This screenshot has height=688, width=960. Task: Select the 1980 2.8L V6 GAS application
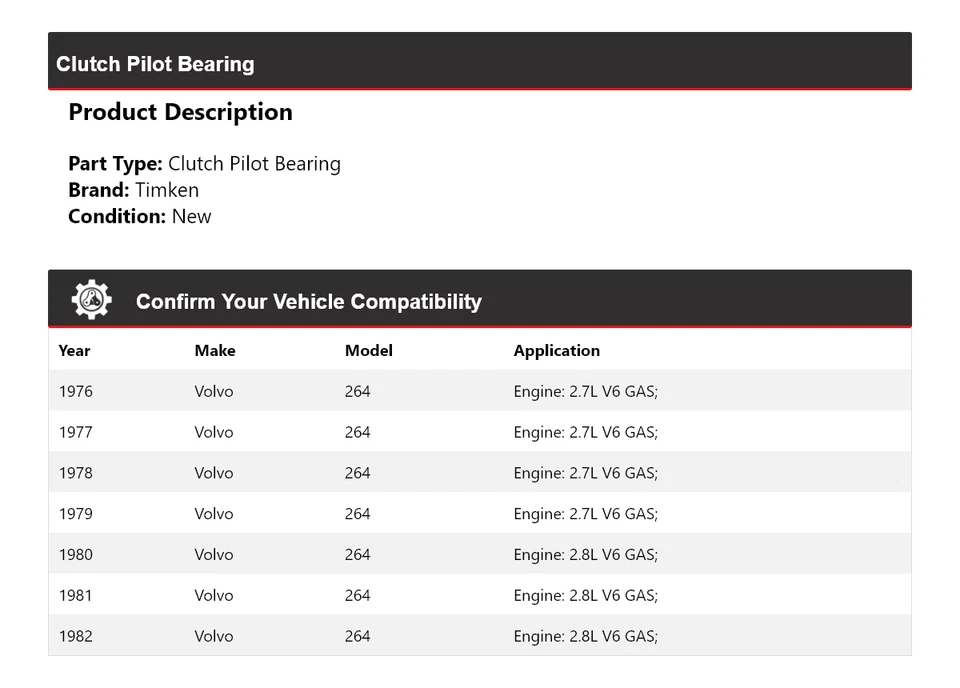tap(585, 555)
